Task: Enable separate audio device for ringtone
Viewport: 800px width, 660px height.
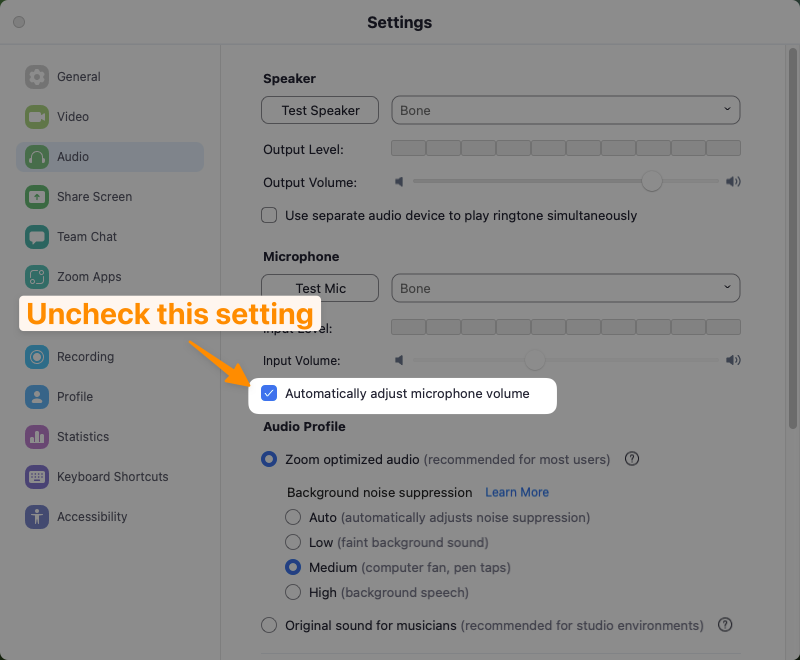Action: 269,215
